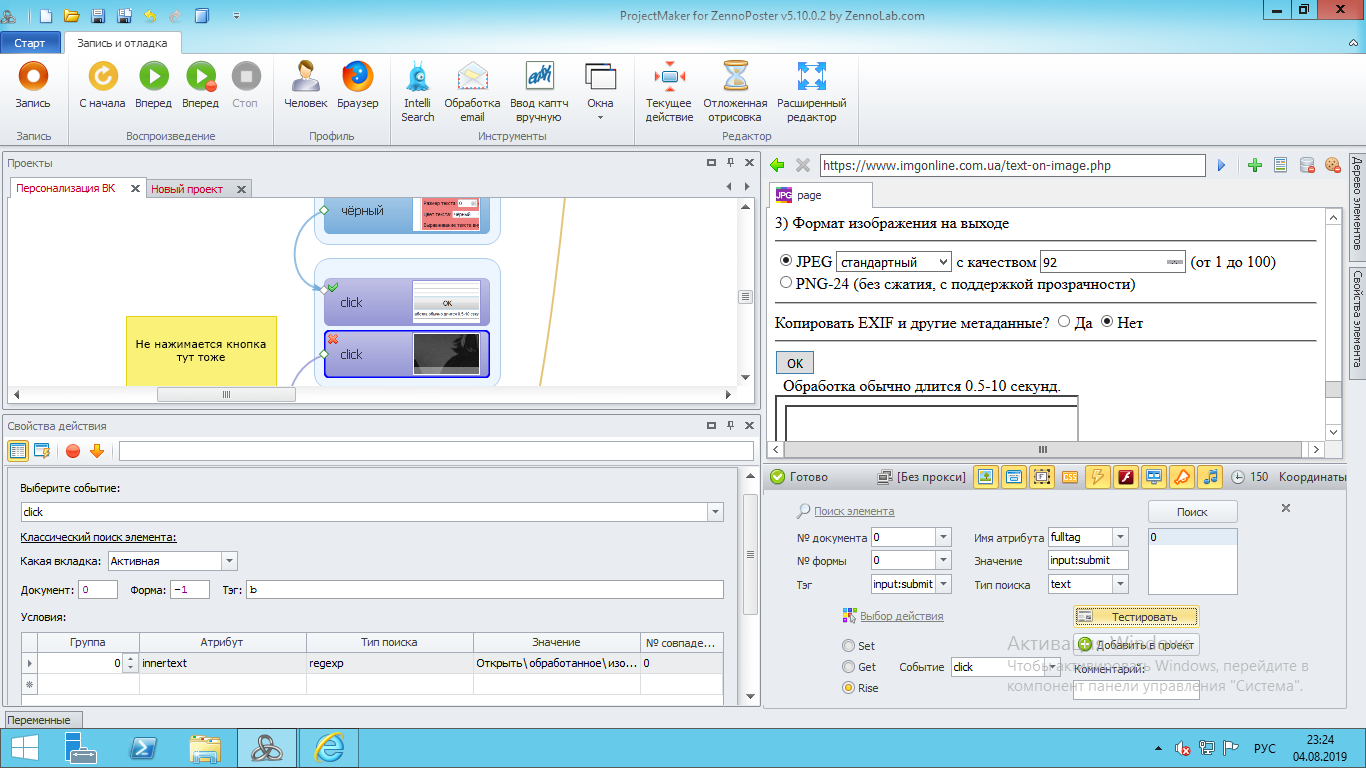The image size is (1366, 768).
Task: Clear cache with the database icon
Action: coord(1306,165)
